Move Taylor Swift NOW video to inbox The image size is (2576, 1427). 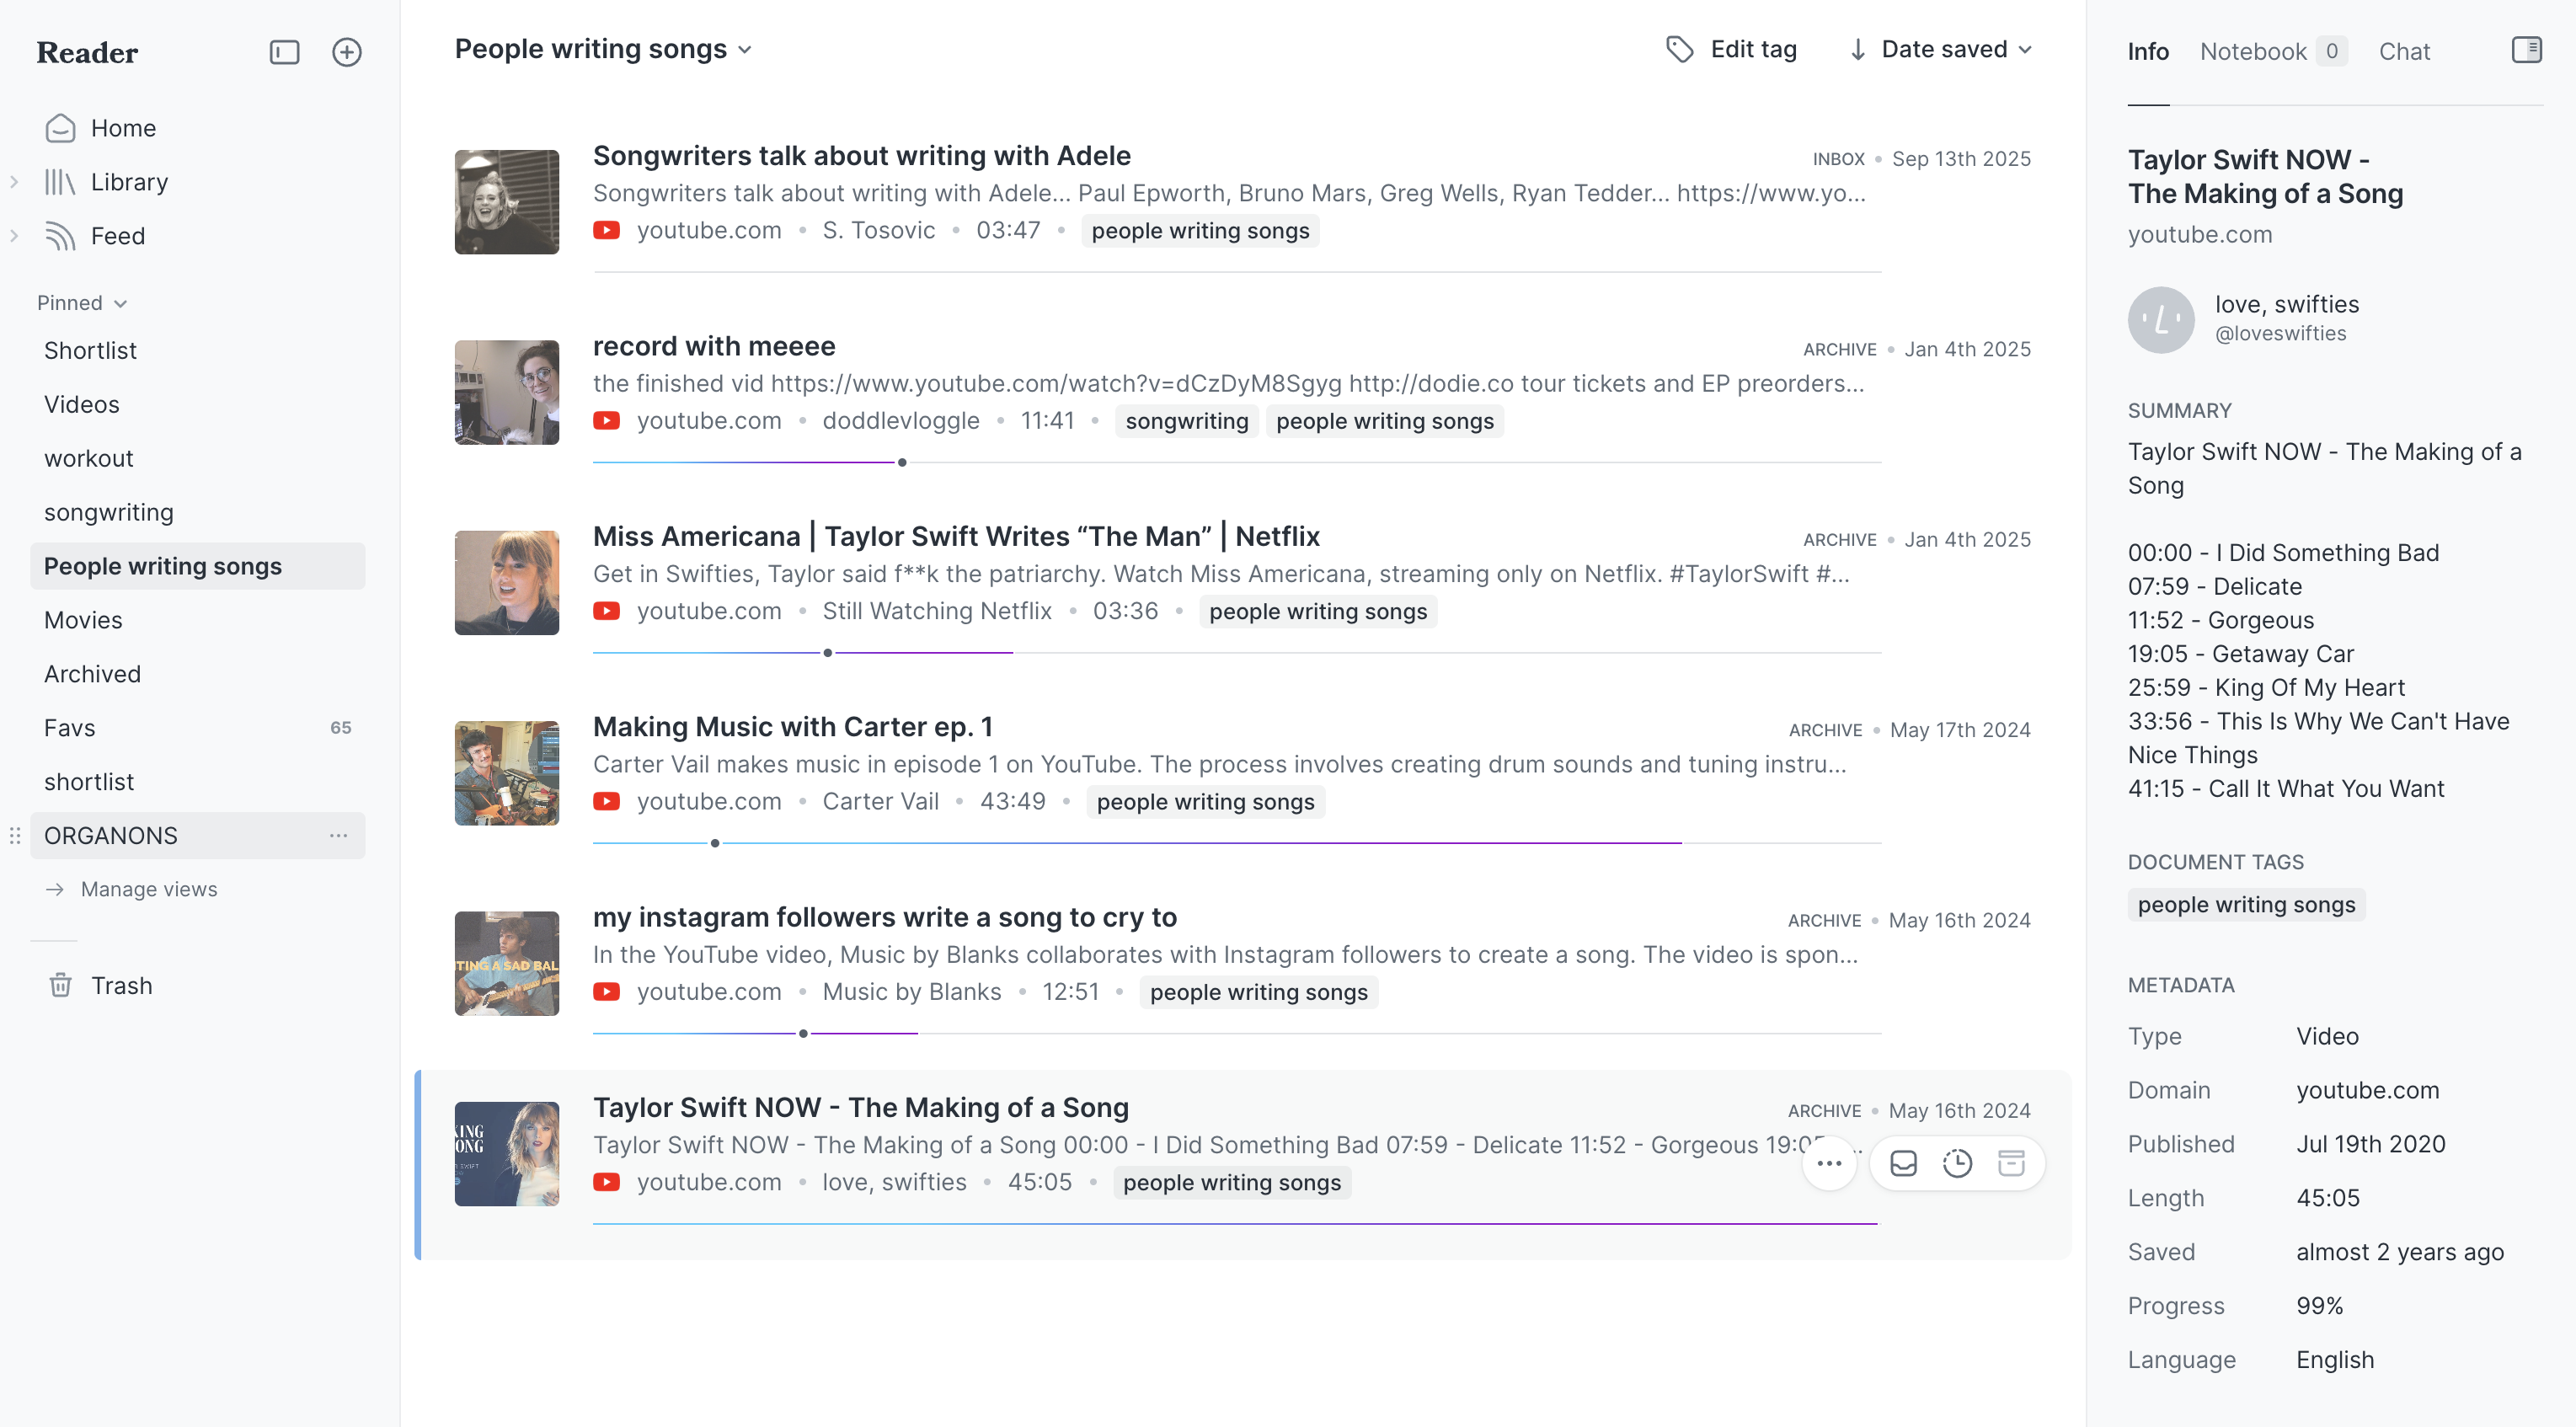coord(1903,1163)
